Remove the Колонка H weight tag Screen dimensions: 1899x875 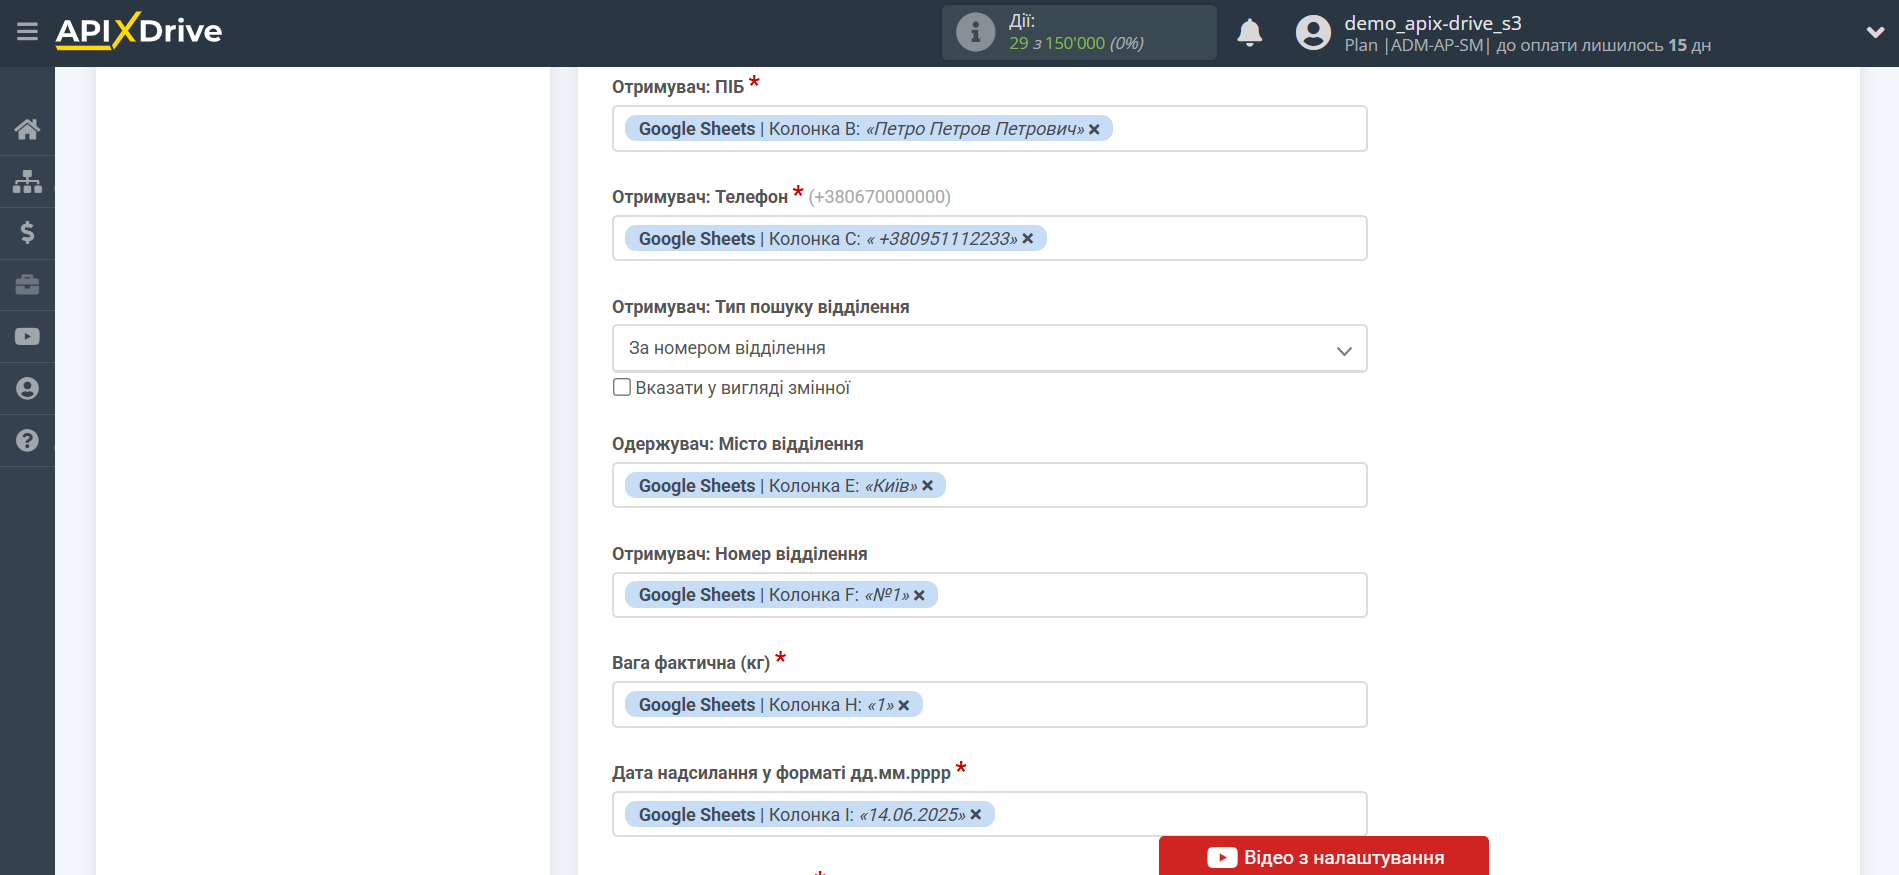tap(904, 705)
